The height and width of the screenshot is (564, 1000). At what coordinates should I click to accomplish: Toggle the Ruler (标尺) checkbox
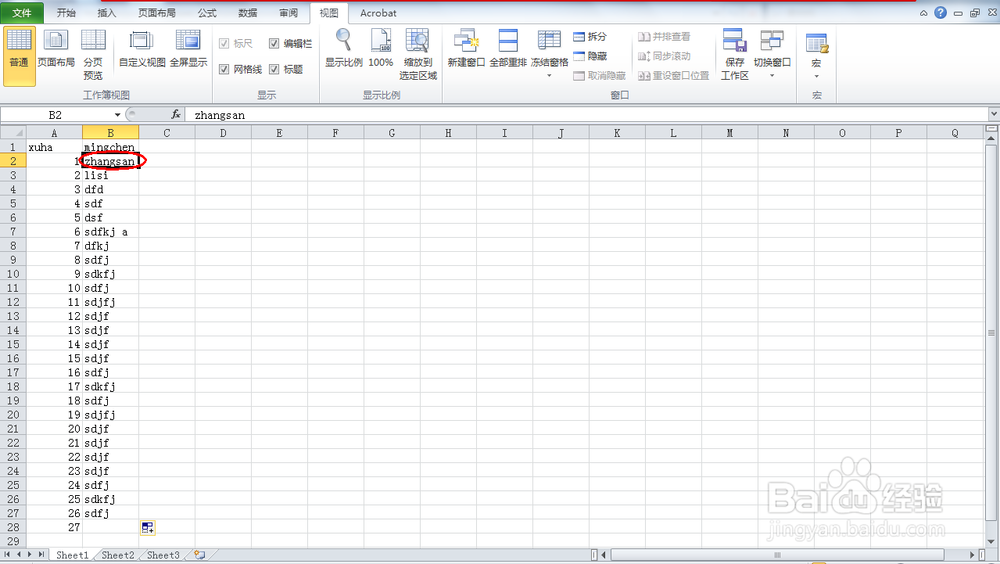(x=224, y=43)
